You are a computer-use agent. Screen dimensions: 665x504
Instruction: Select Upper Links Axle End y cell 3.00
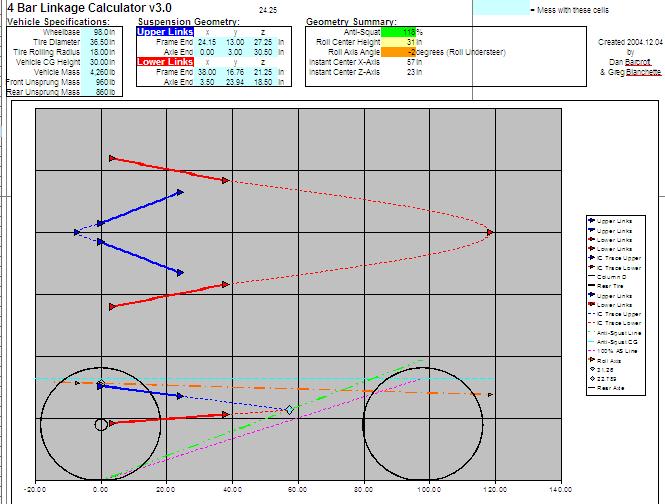pyautogui.click(x=235, y=52)
